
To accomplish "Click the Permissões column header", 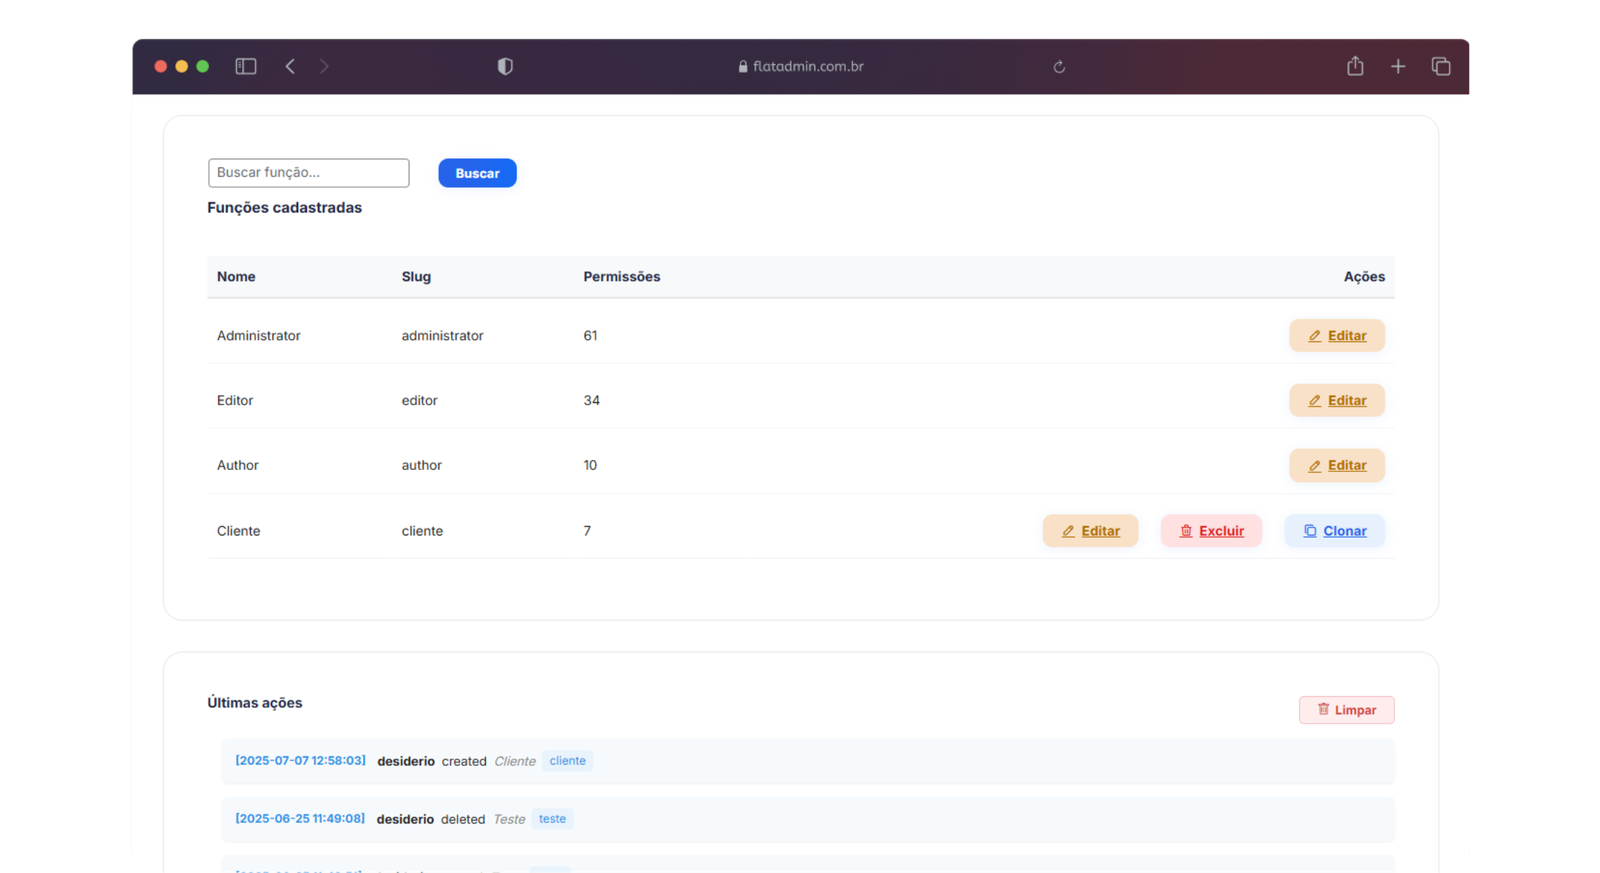I will click(622, 277).
